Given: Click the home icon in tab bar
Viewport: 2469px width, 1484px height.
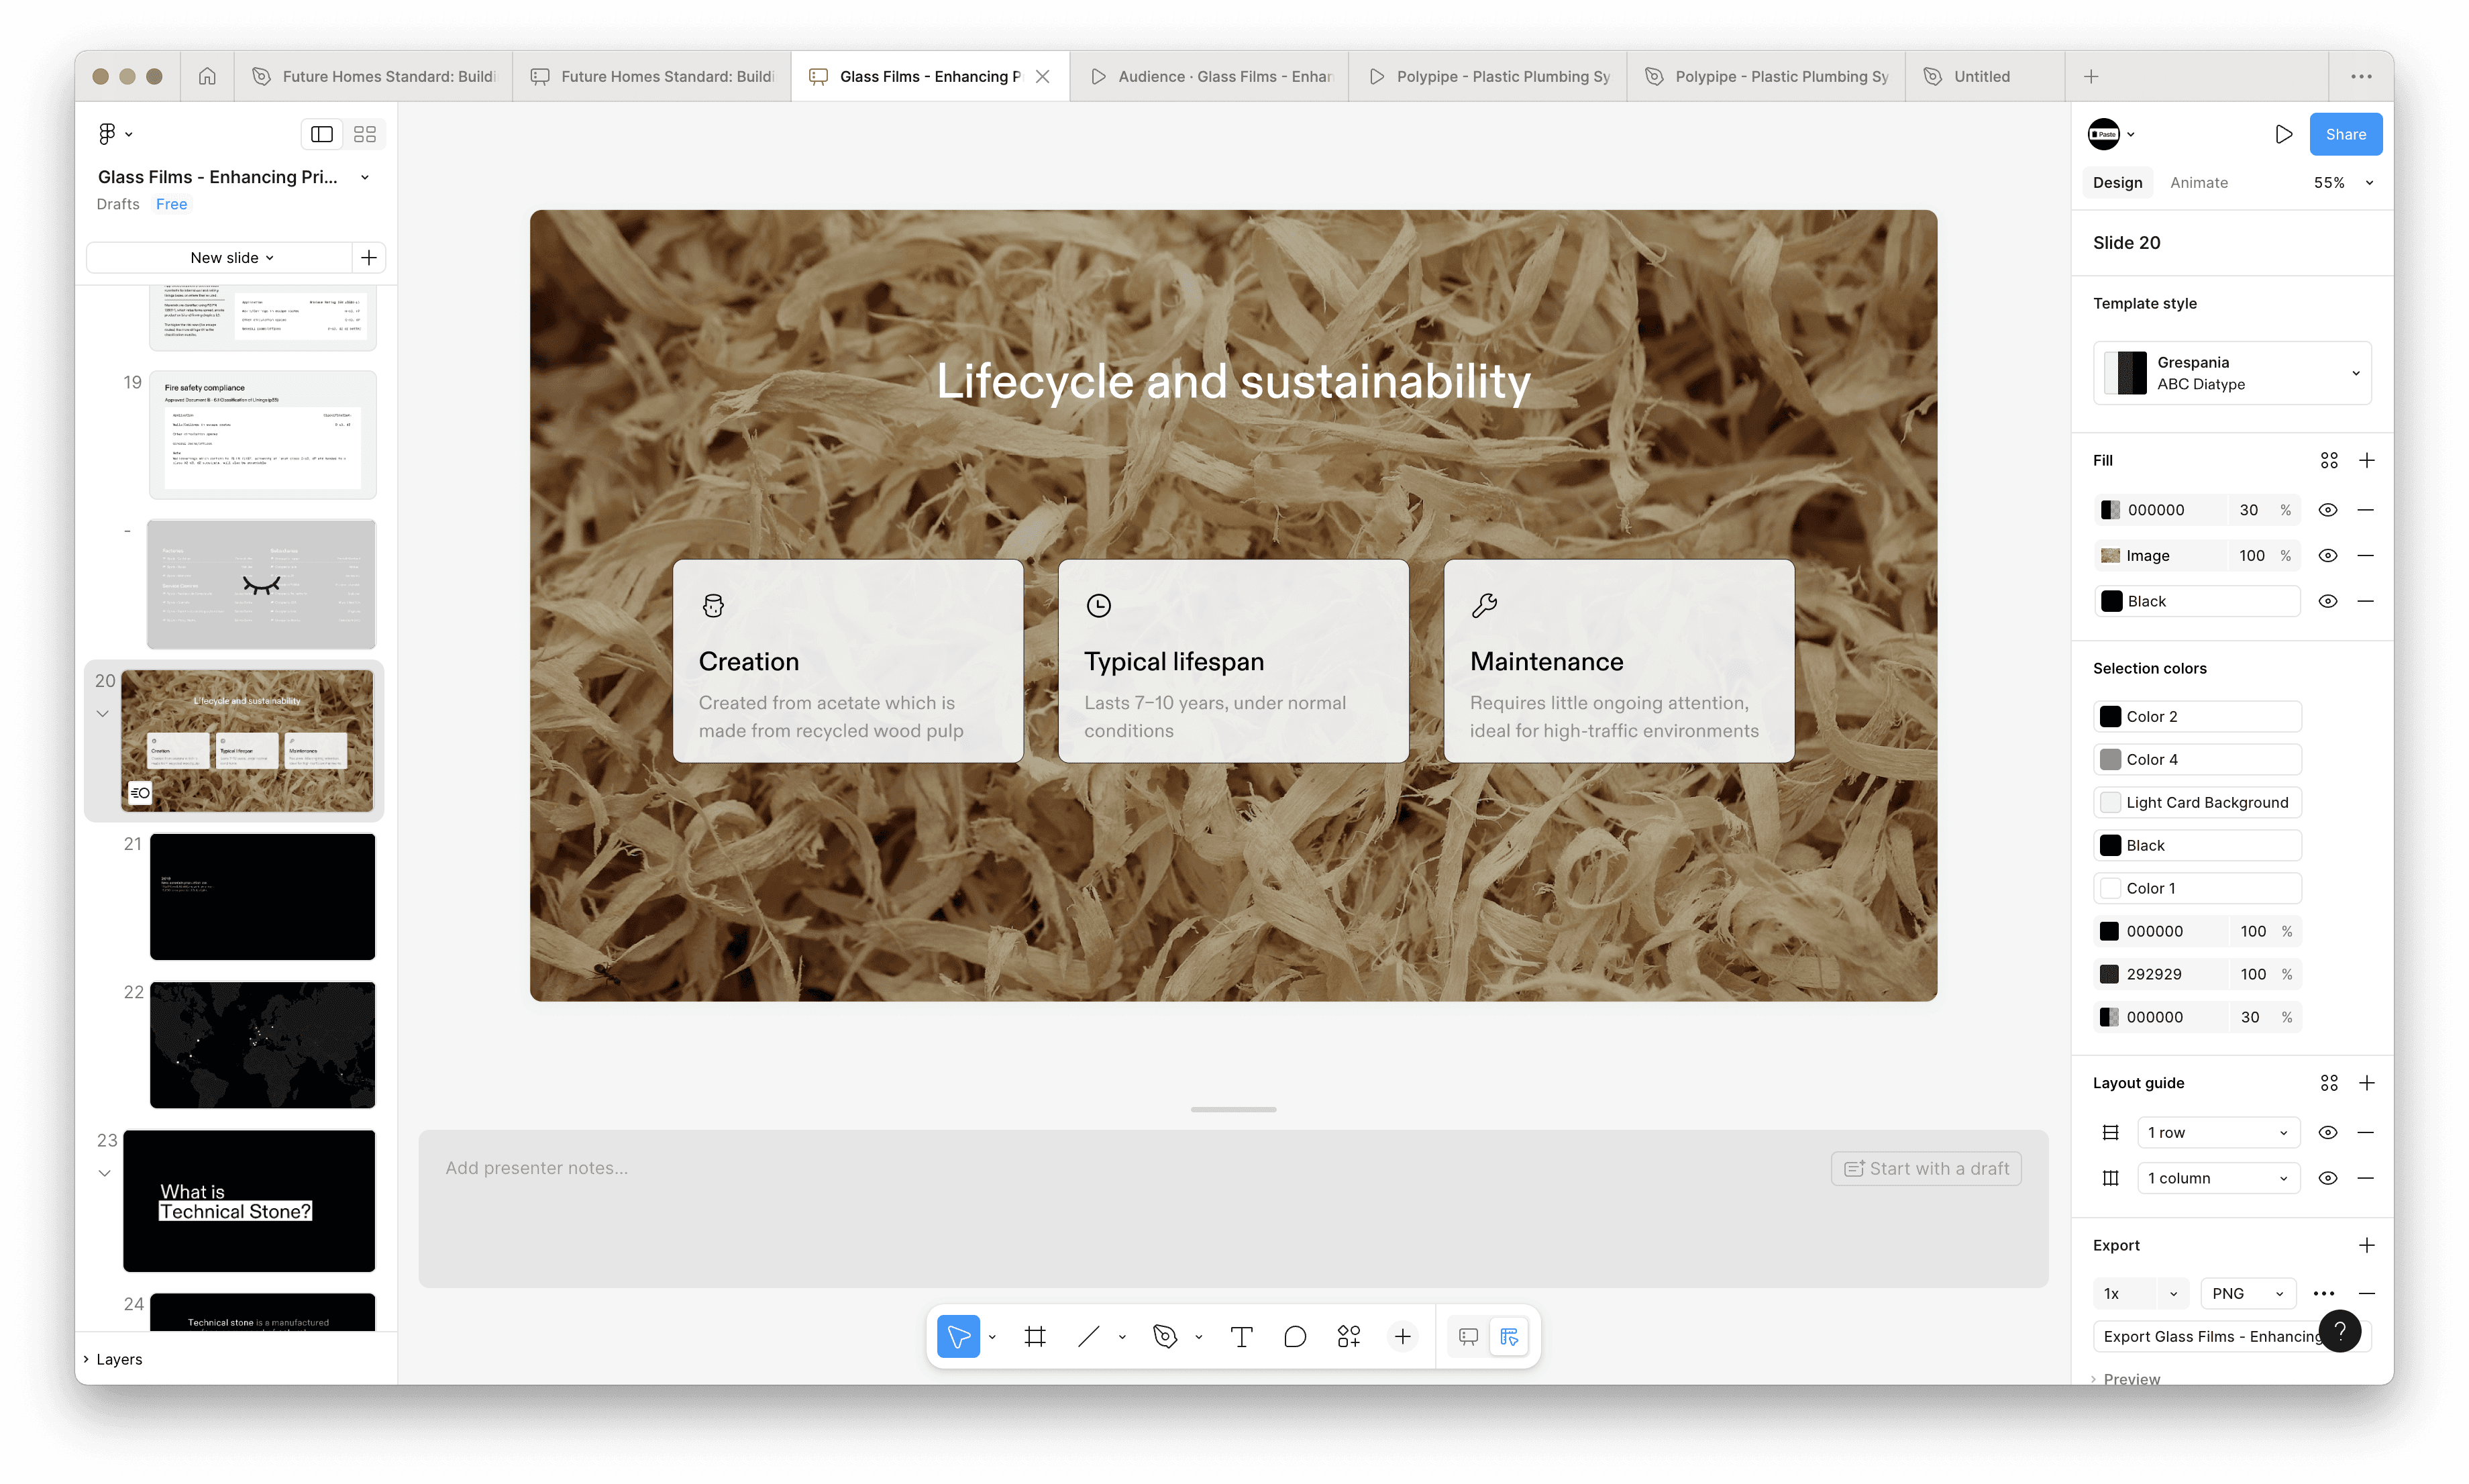Looking at the screenshot, I should pos(207,76).
